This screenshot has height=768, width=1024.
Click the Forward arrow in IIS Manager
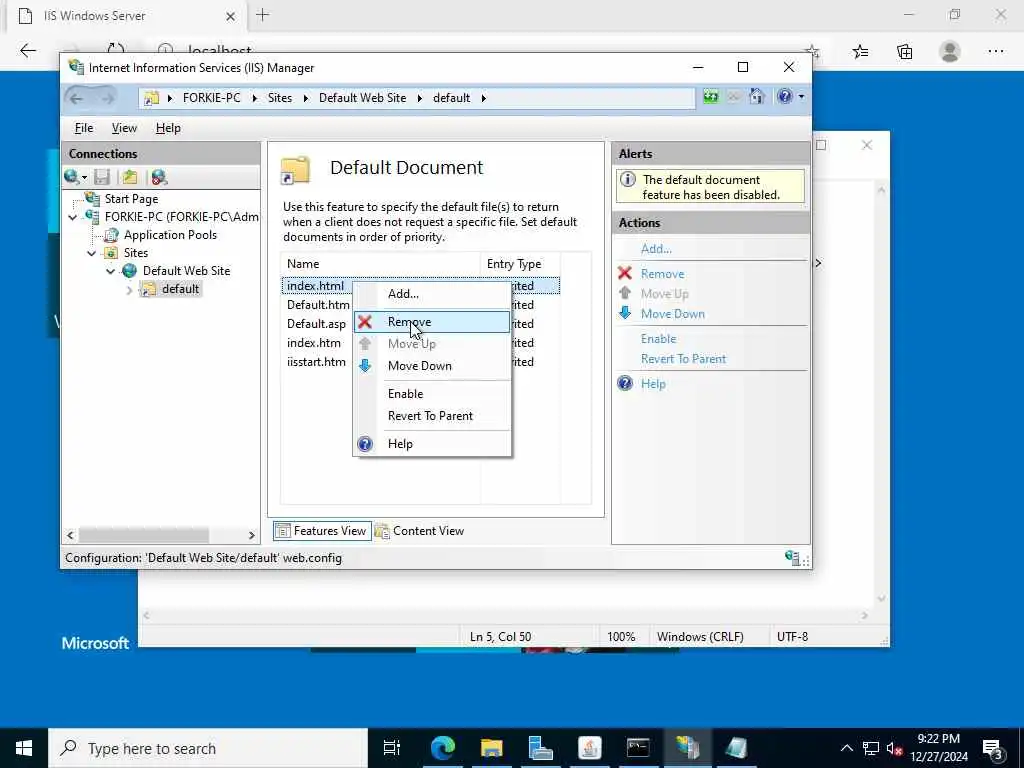click(108, 99)
